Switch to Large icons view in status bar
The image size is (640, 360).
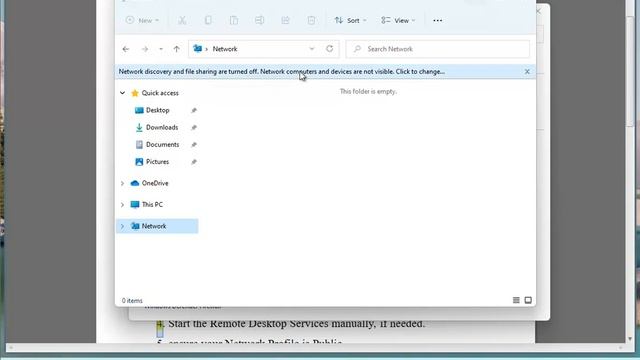[528, 300]
